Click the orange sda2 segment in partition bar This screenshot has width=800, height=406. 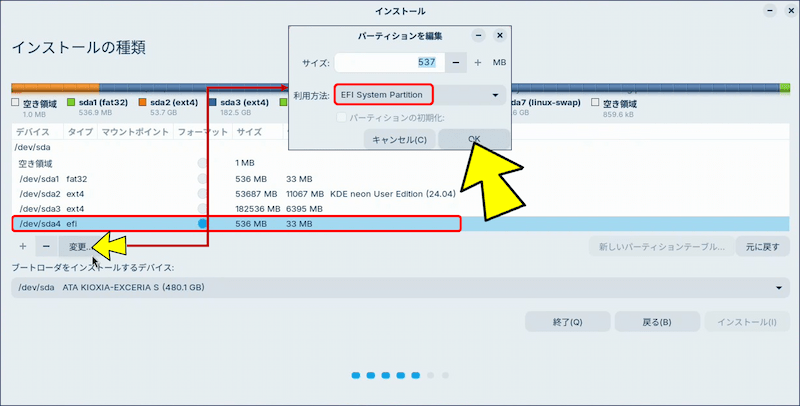(55, 87)
